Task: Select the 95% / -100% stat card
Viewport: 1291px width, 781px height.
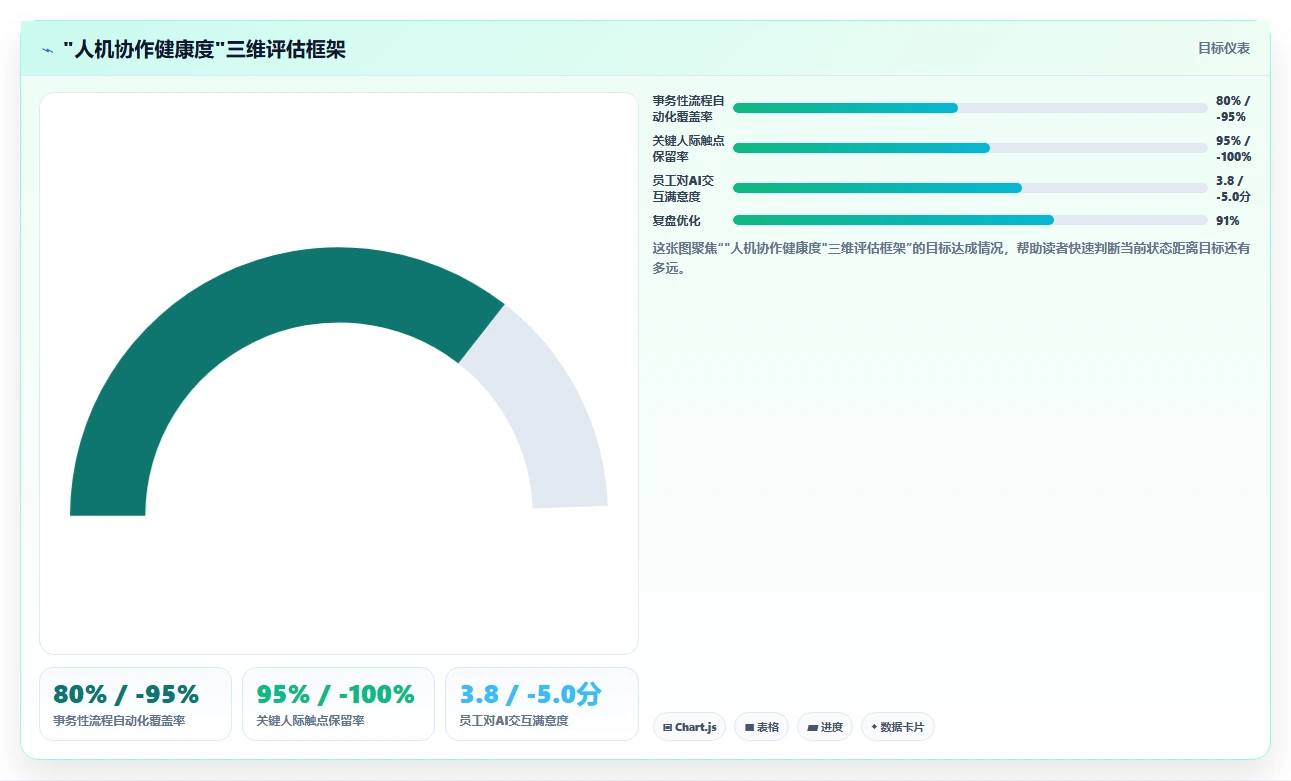Action: 338,704
